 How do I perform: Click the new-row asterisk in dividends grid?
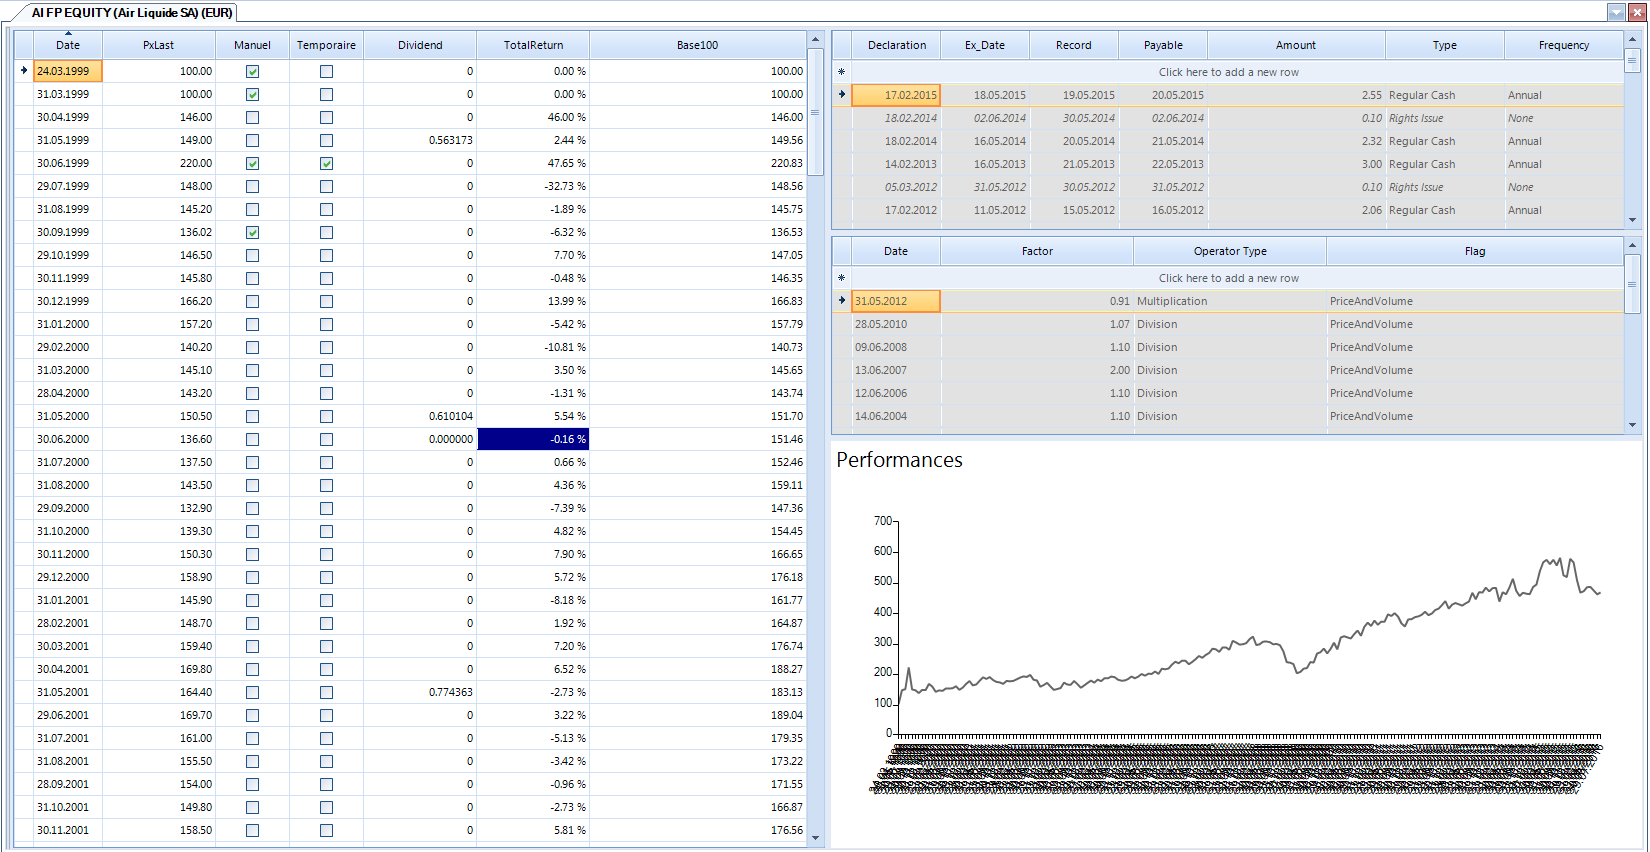(841, 72)
